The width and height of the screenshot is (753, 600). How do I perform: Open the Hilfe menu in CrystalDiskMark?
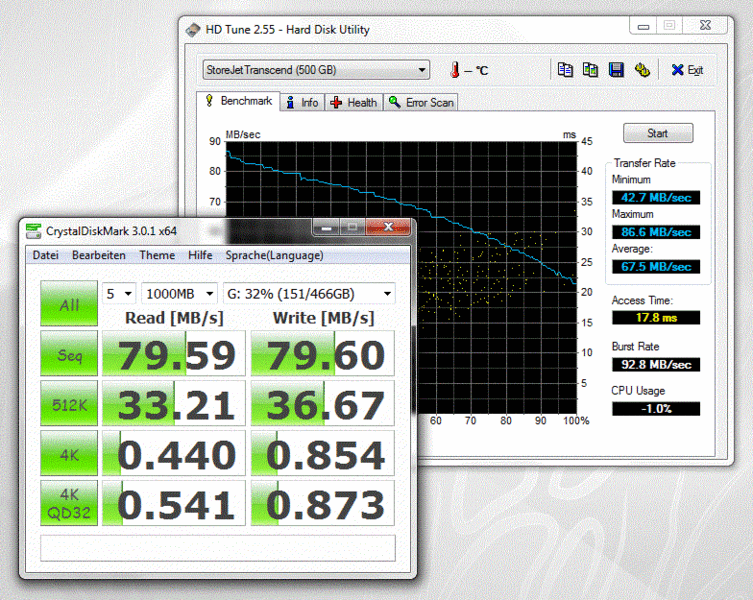pos(200,255)
